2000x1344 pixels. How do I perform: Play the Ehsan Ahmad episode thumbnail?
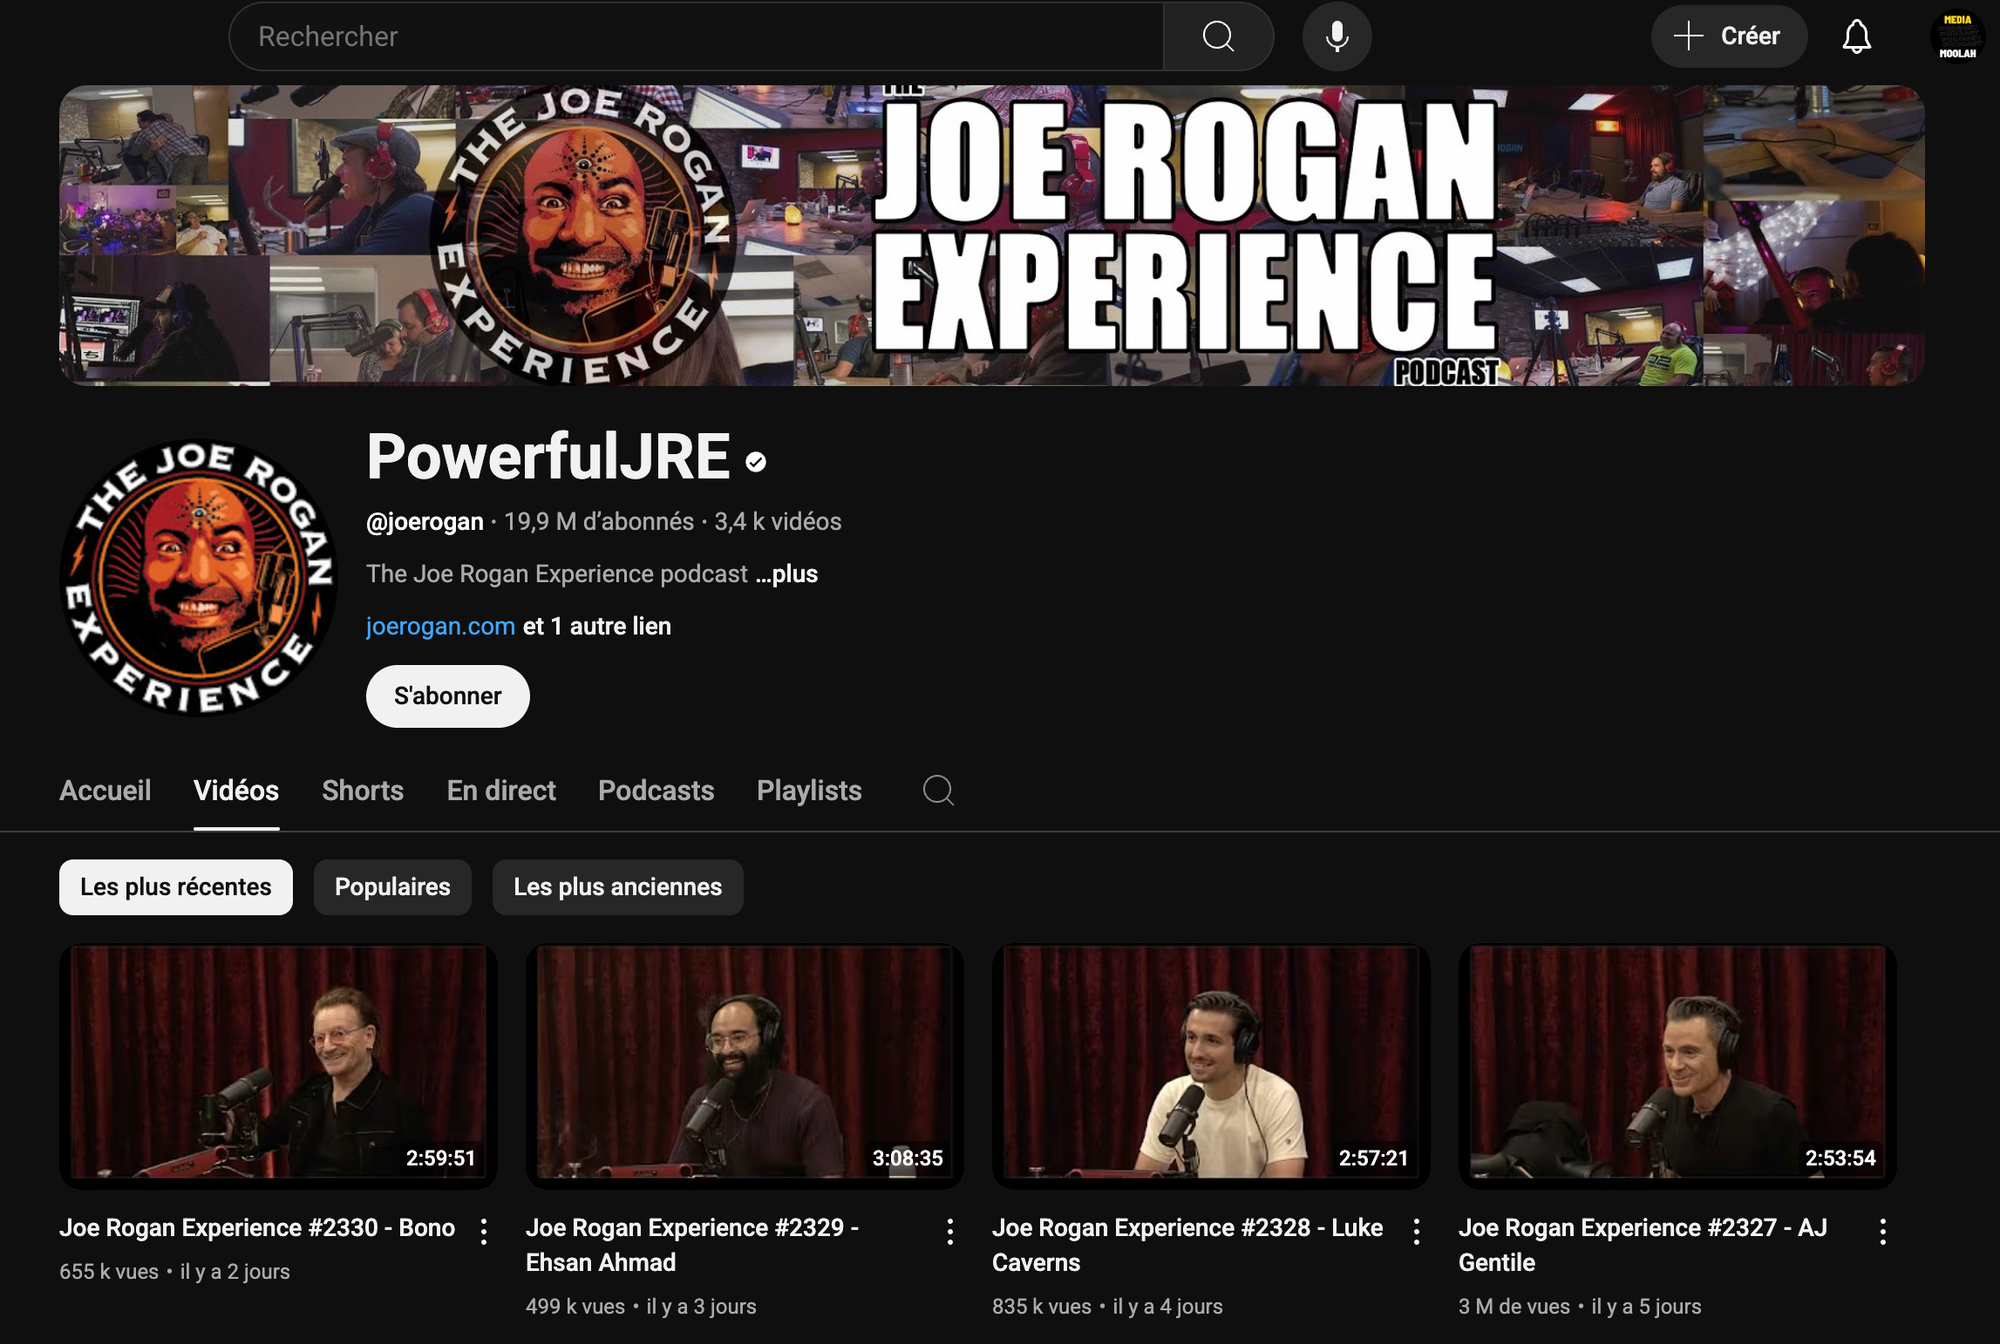pyautogui.click(x=745, y=1066)
